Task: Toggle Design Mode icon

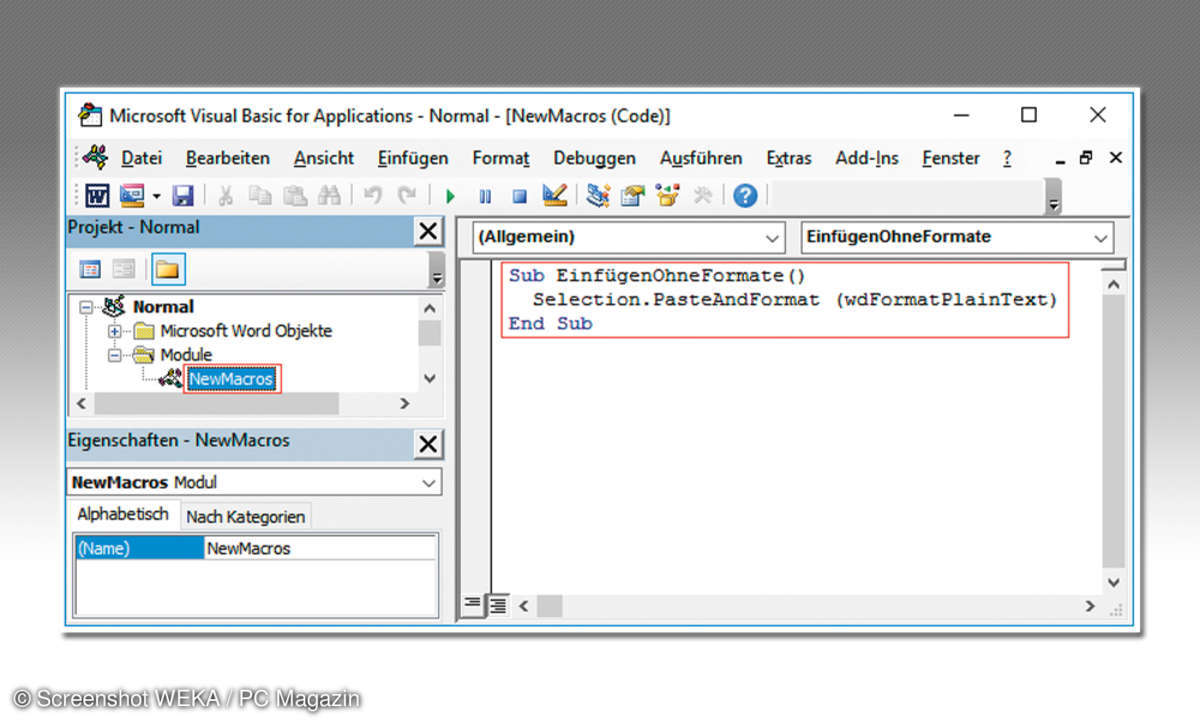Action: pos(555,195)
